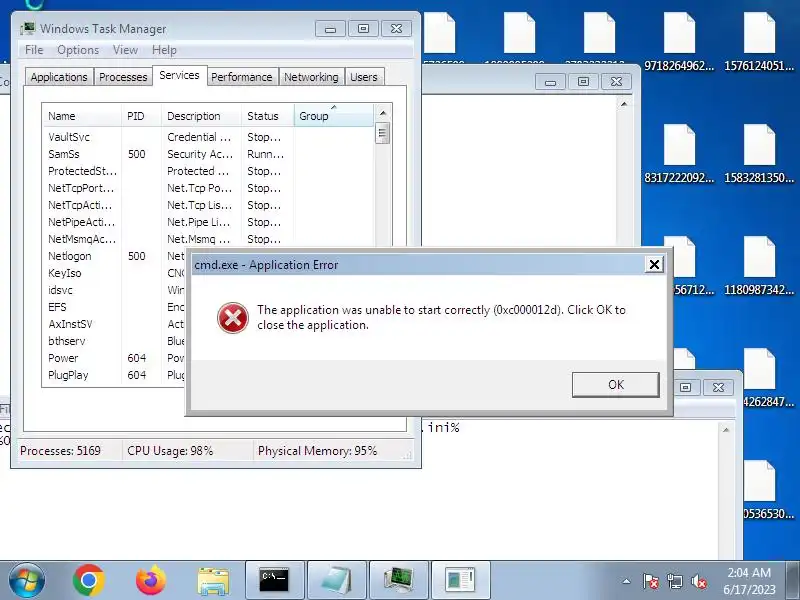The image size is (800, 600).
Task: Select the Netlogon service row
Action: (114, 256)
